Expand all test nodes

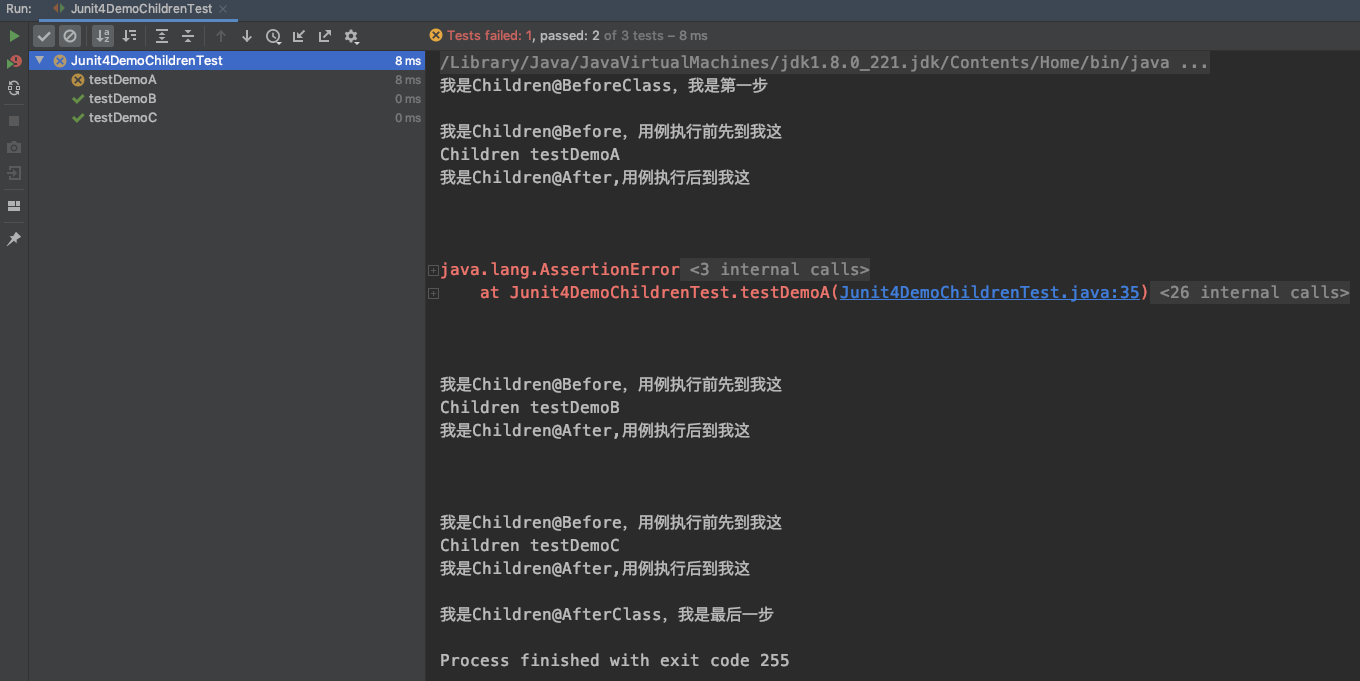(162, 36)
